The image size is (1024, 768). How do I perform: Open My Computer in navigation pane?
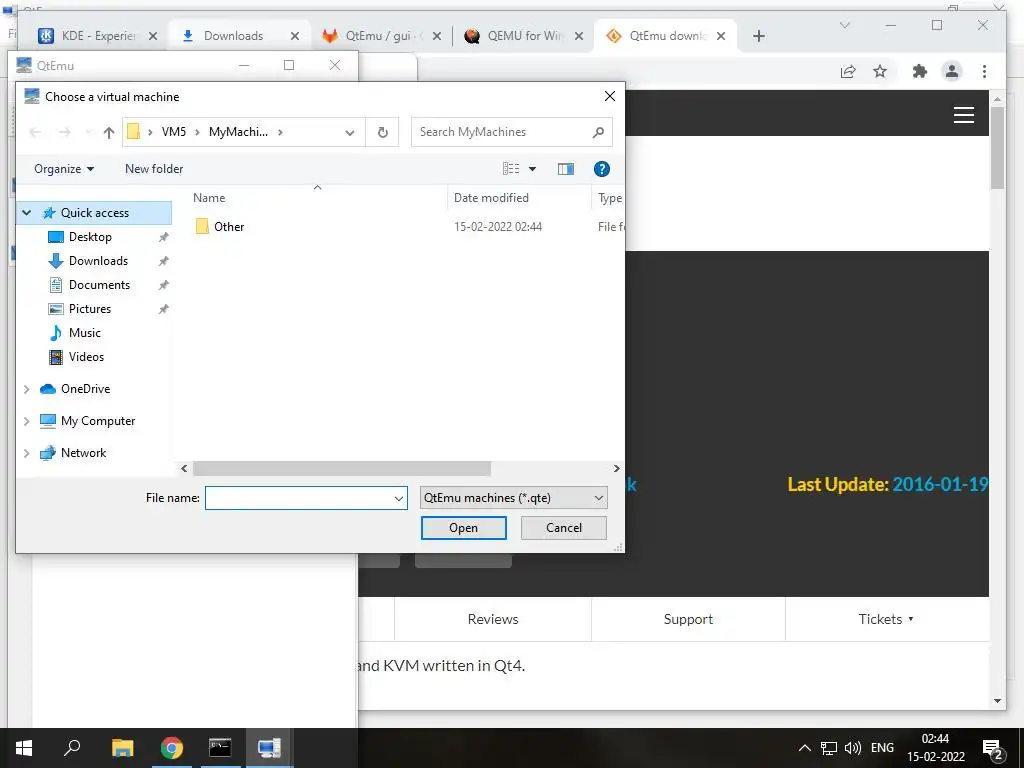(x=97, y=421)
